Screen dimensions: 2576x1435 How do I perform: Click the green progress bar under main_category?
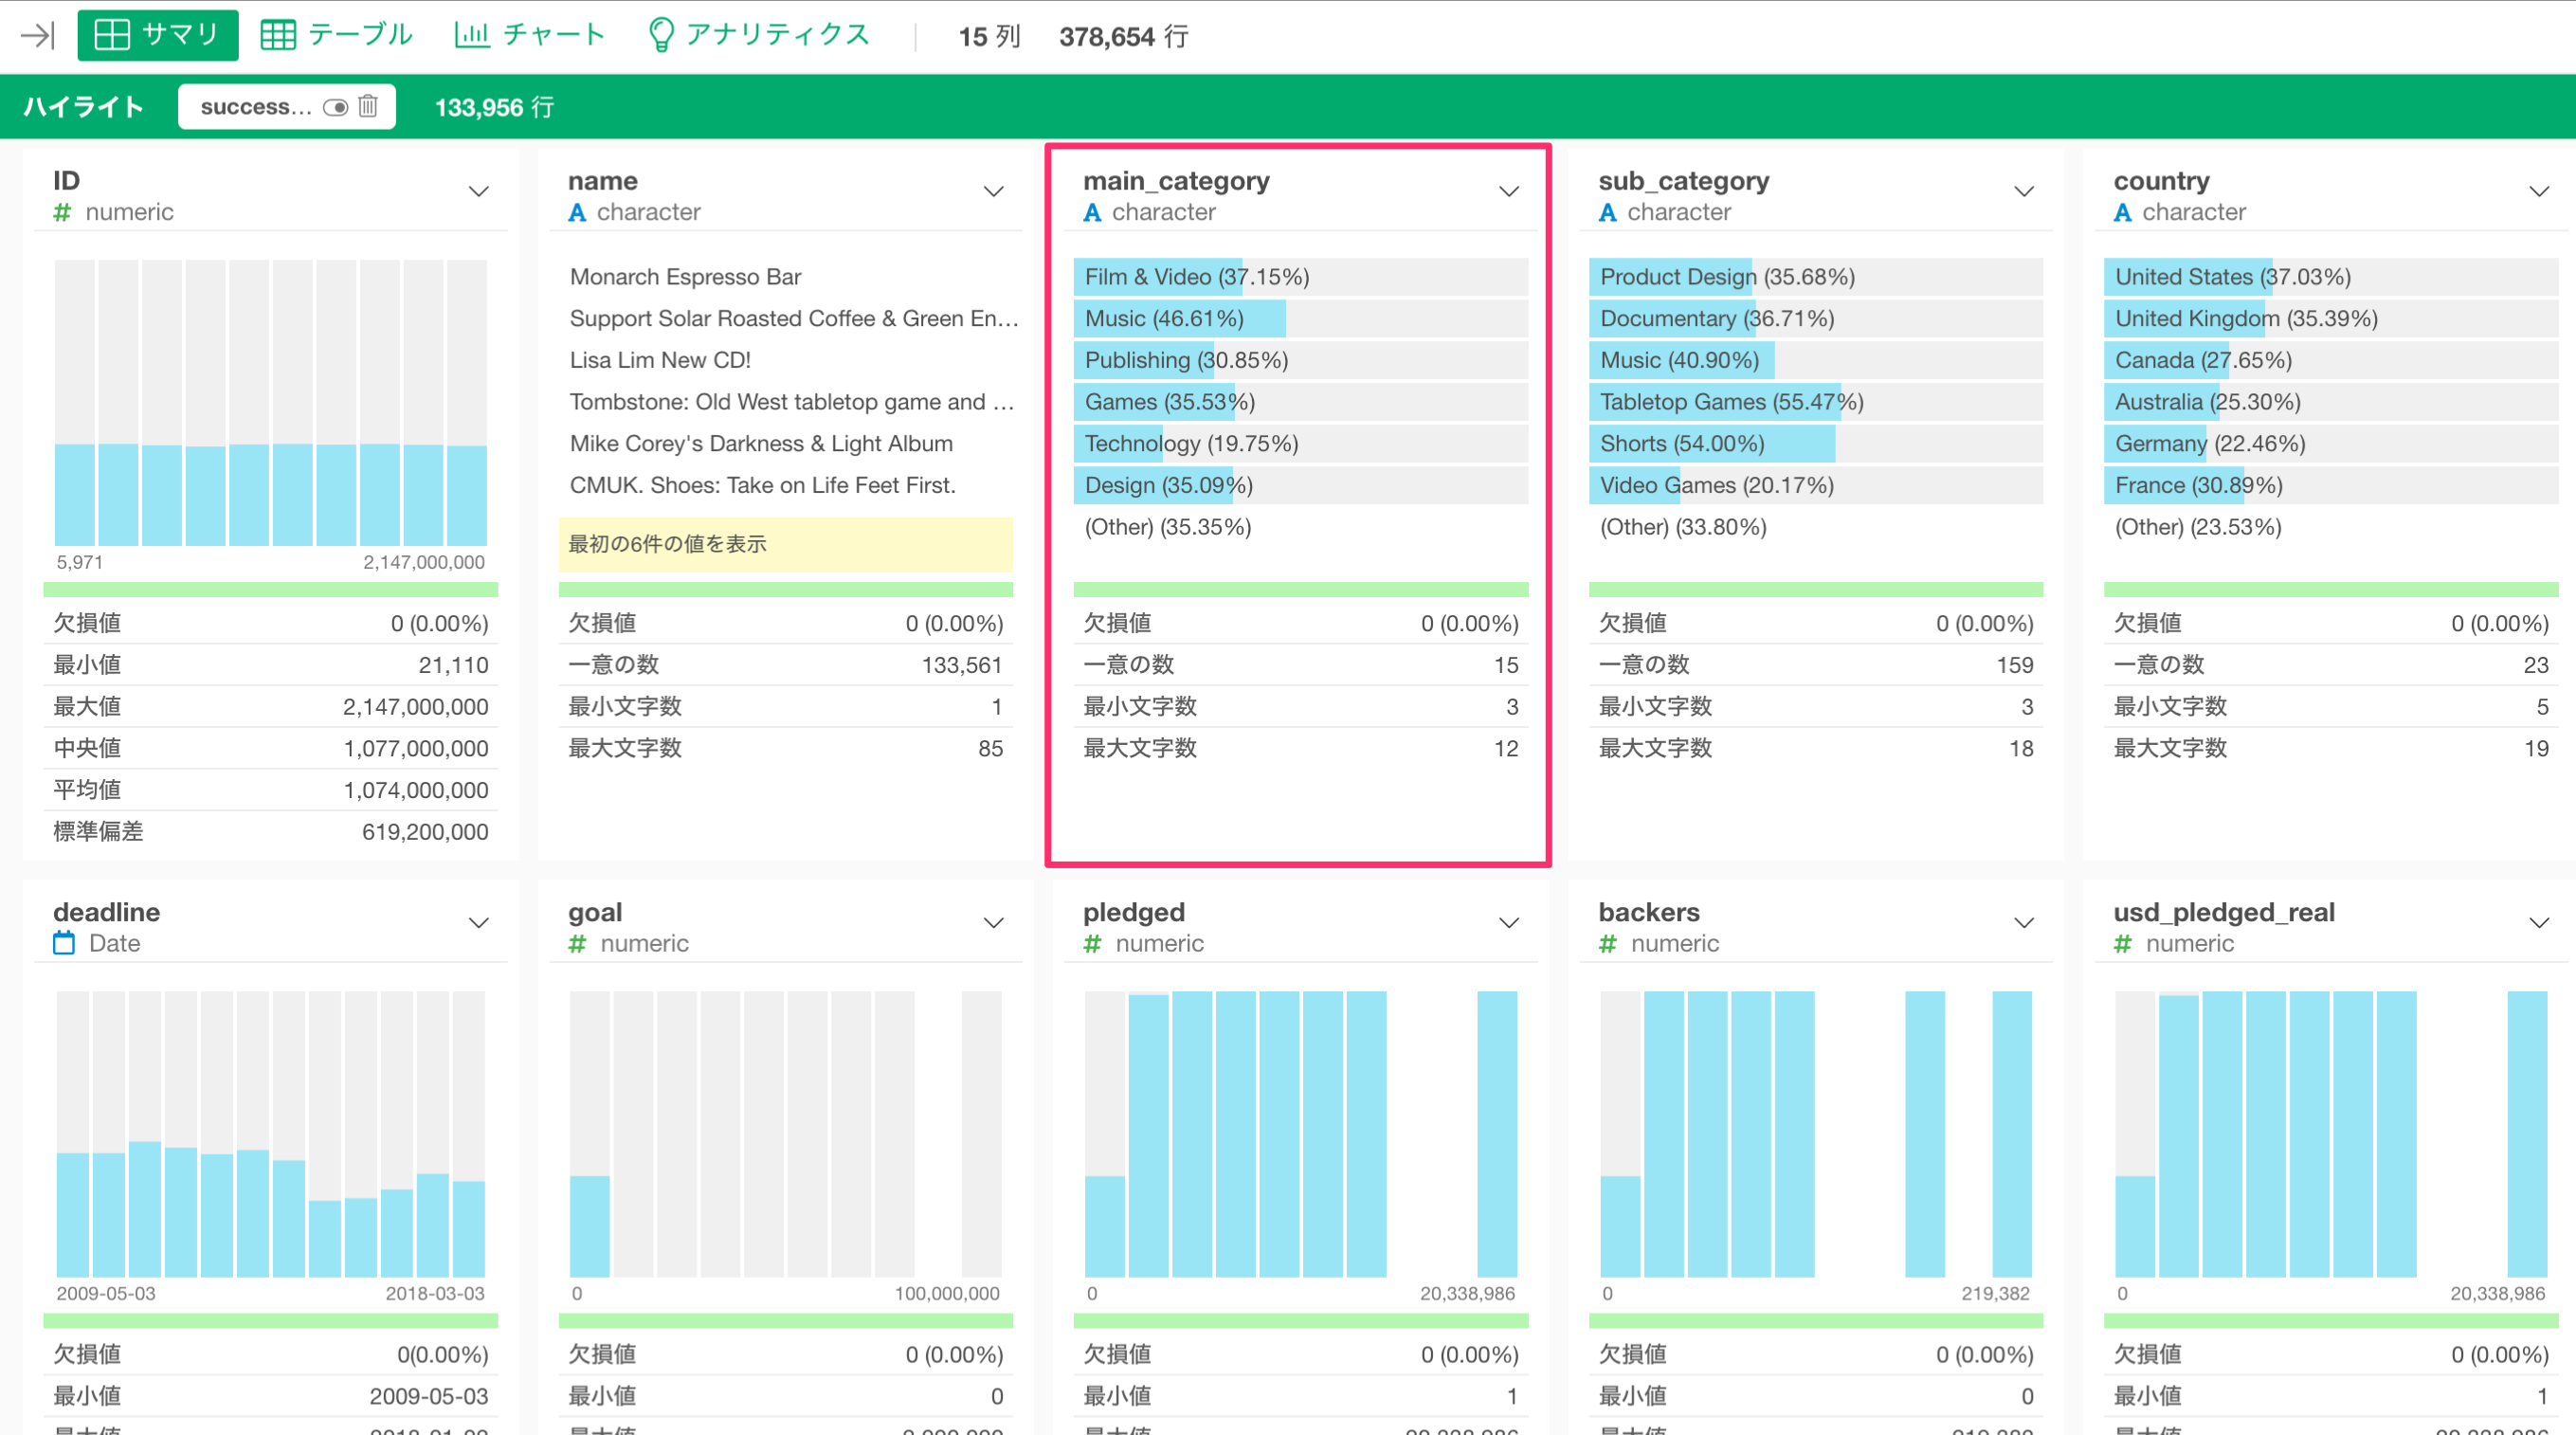(x=1300, y=589)
